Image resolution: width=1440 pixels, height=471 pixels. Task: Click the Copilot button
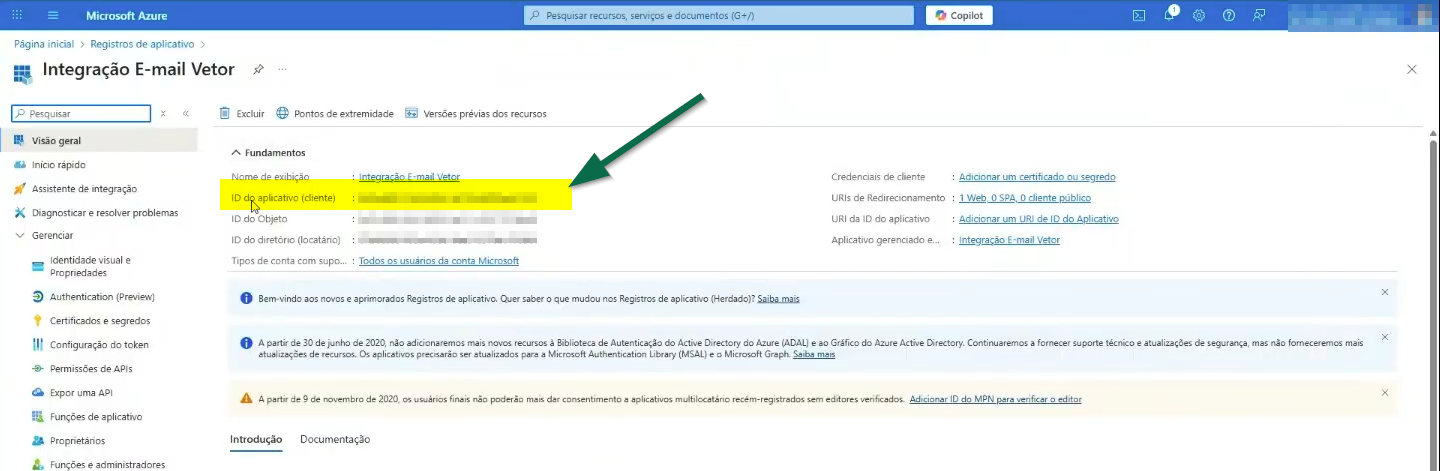(x=960, y=15)
